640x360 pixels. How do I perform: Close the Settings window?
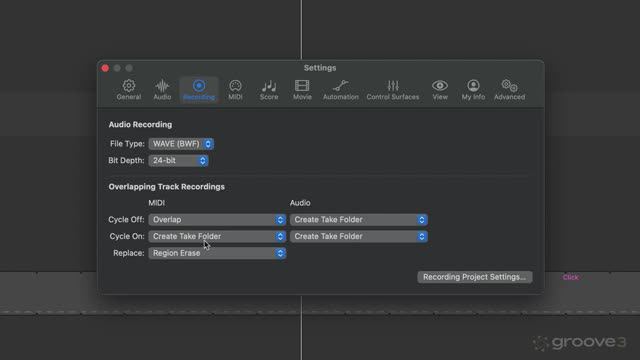point(105,68)
